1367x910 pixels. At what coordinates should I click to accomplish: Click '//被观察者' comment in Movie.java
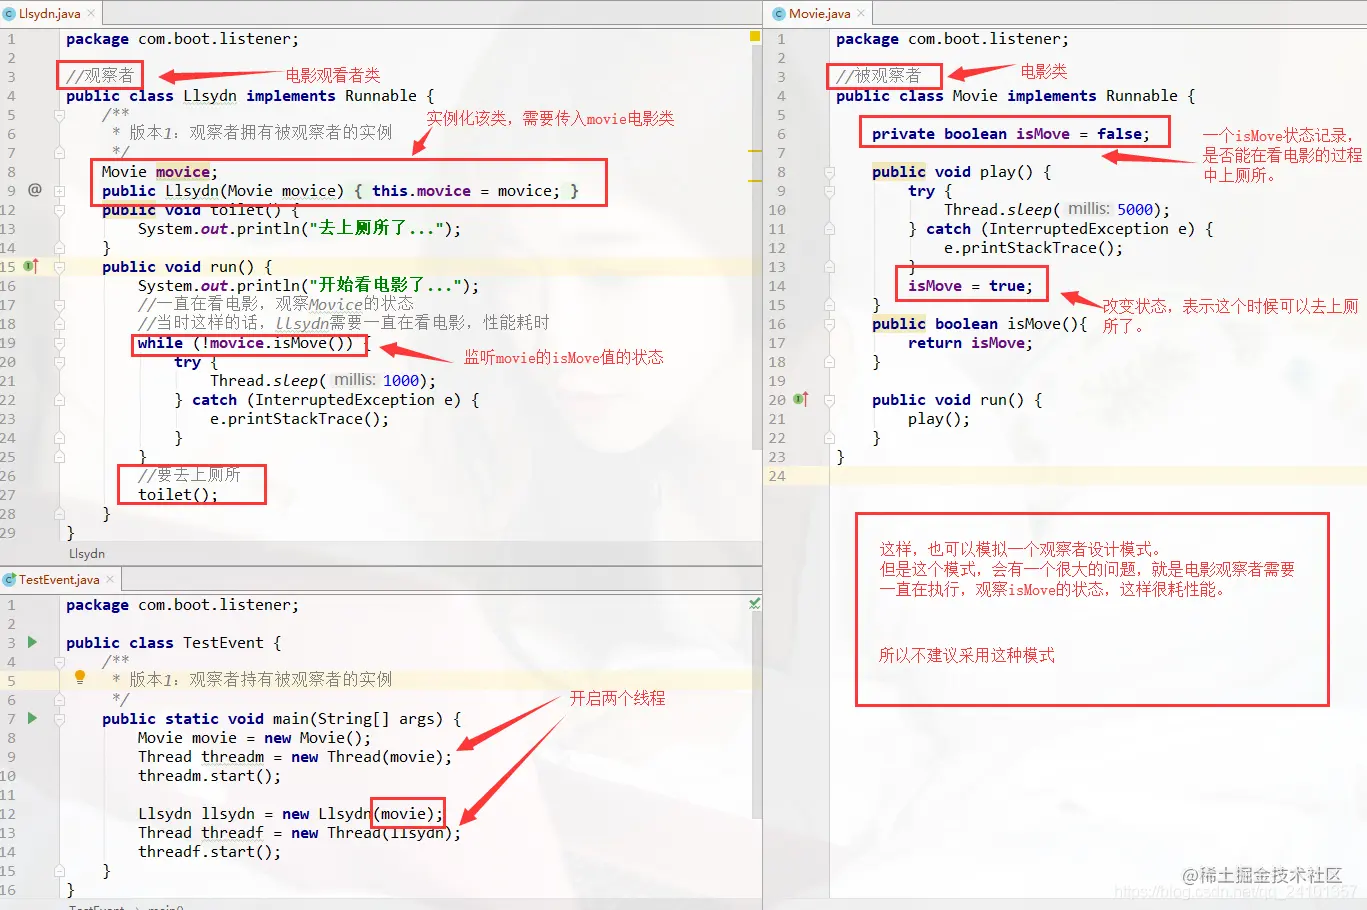[x=879, y=76]
